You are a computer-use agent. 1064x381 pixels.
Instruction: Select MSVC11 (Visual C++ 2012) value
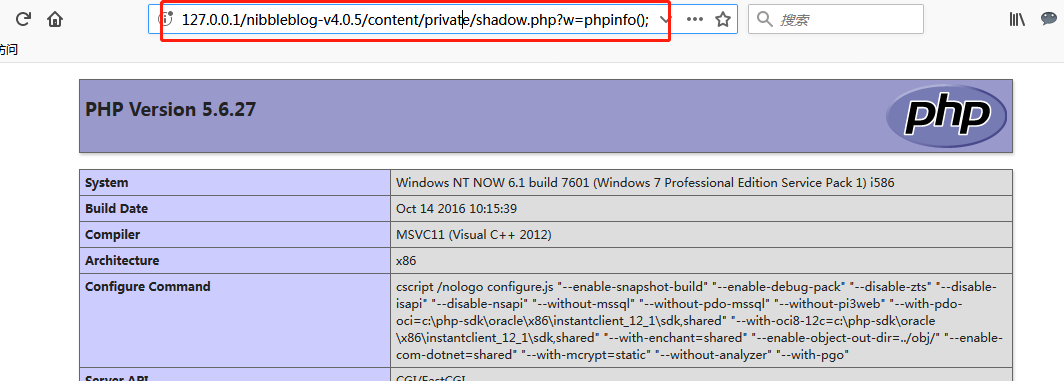[474, 235]
